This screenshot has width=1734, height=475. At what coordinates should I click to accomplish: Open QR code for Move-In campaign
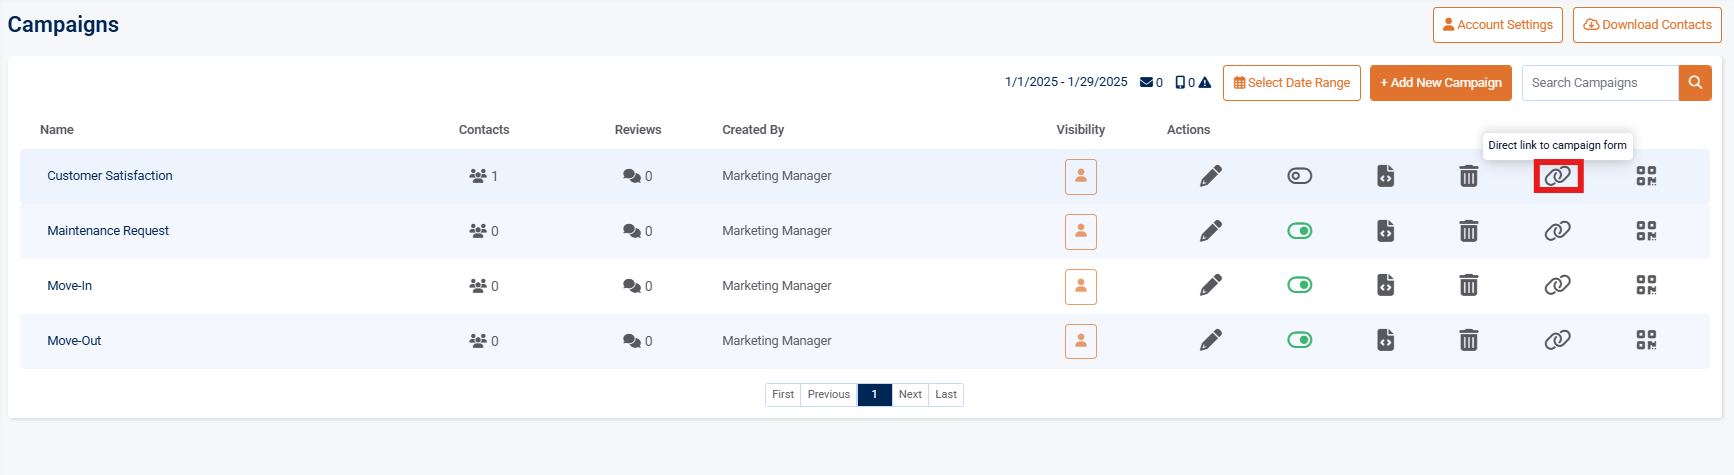pyautogui.click(x=1646, y=286)
